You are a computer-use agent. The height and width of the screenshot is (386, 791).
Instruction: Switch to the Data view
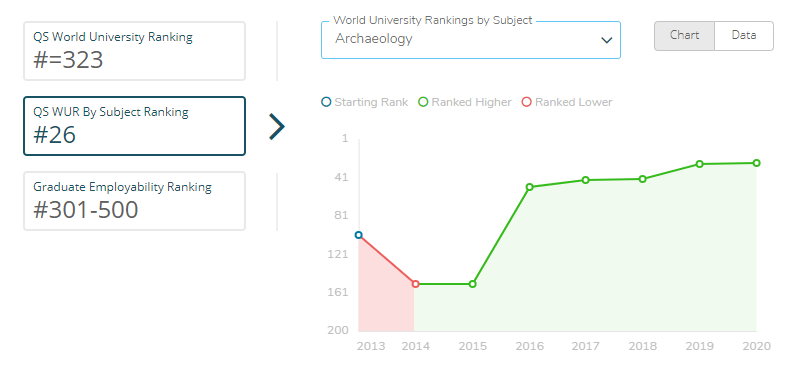click(x=744, y=36)
